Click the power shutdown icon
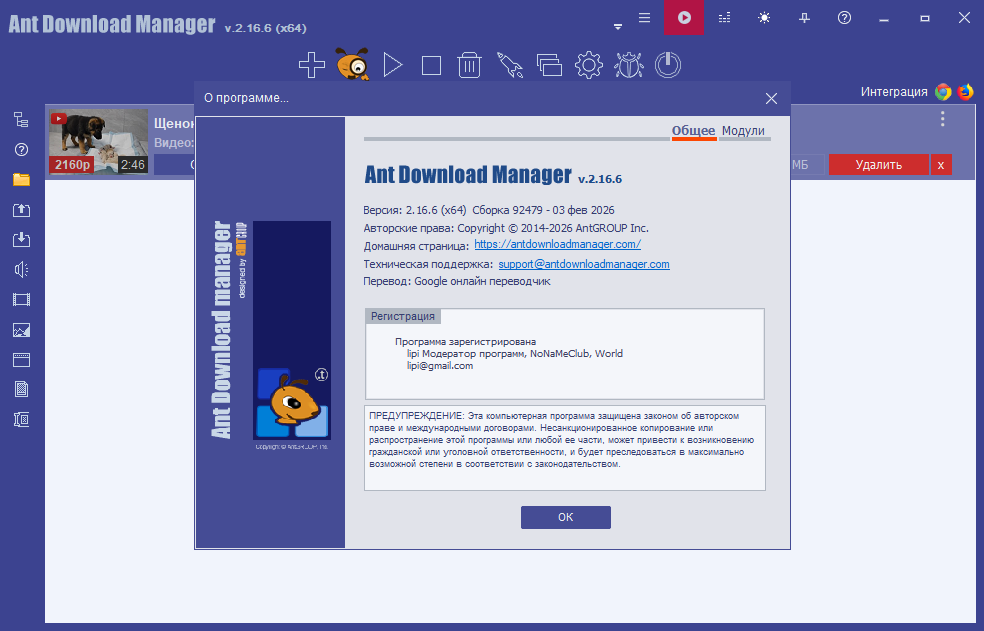The height and width of the screenshot is (631, 984). pyautogui.click(x=668, y=66)
